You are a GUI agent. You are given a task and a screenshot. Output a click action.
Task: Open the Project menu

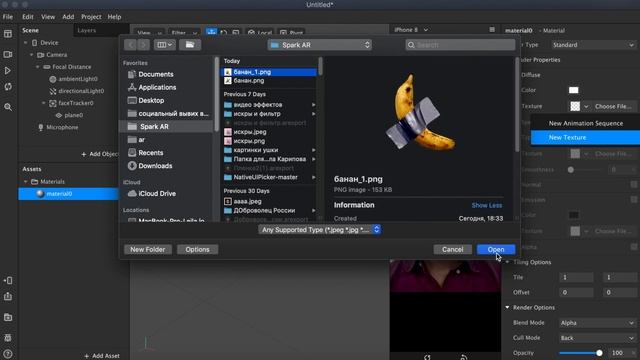(91, 17)
